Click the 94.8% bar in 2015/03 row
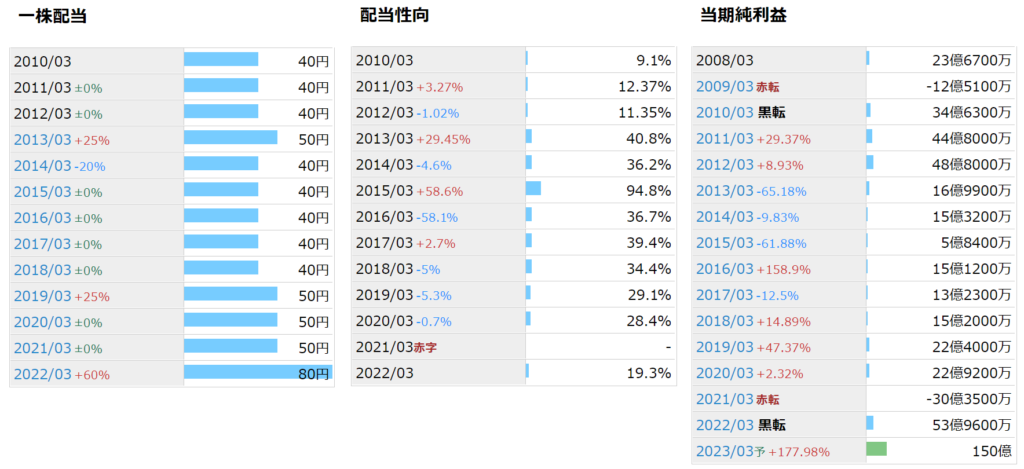The height and width of the screenshot is (469, 1024). click(x=534, y=188)
